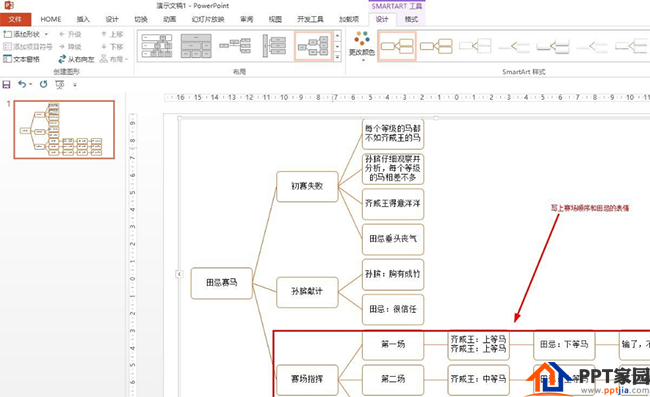Open the Undo history dropdown arrow
The height and width of the screenshot is (397, 650).
tap(30, 85)
